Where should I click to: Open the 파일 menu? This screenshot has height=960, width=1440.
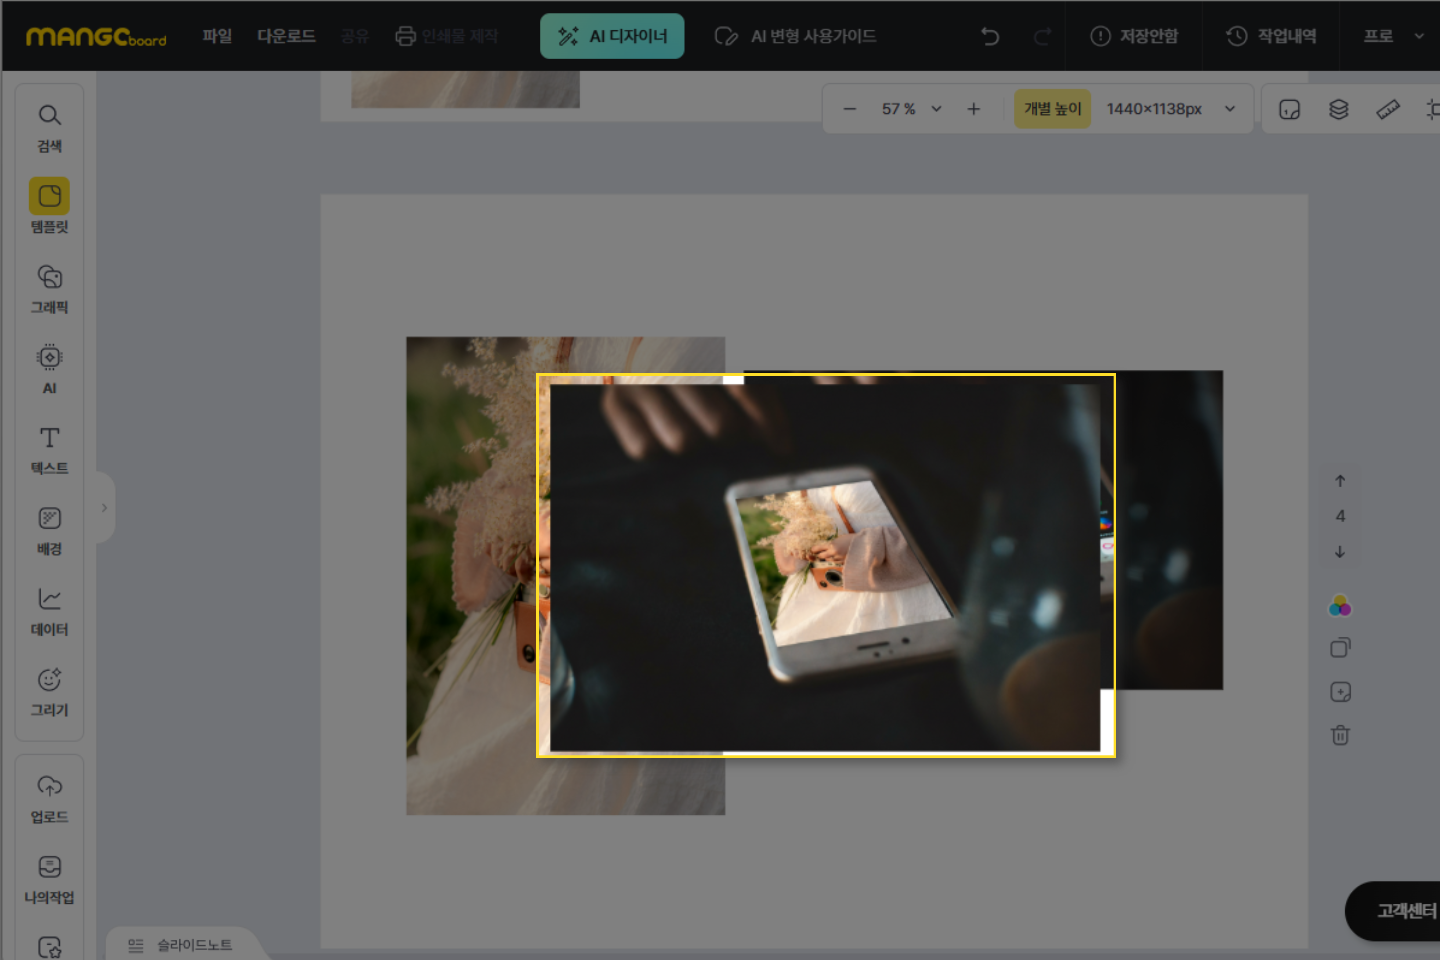pyautogui.click(x=217, y=36)
